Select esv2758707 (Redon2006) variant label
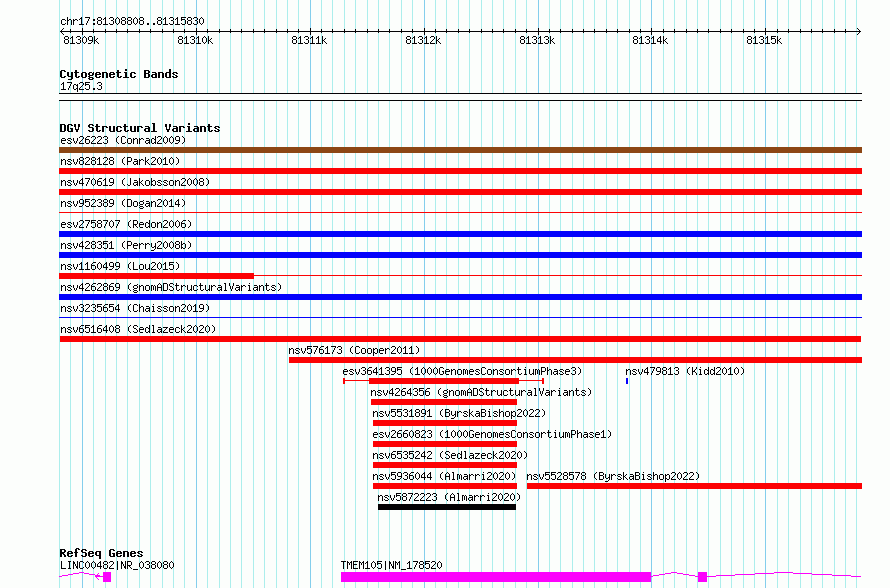890x588 pixels. click(126, 224)
